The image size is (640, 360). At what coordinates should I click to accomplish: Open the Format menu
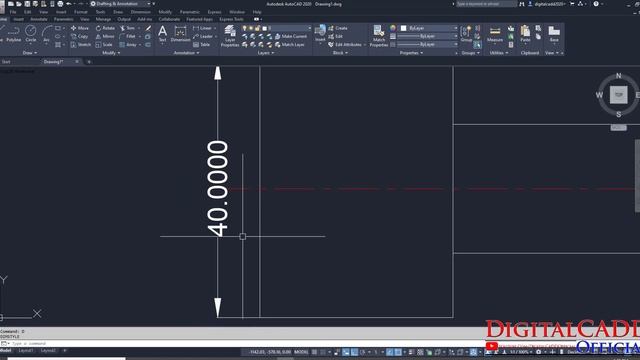pos(80,12)
